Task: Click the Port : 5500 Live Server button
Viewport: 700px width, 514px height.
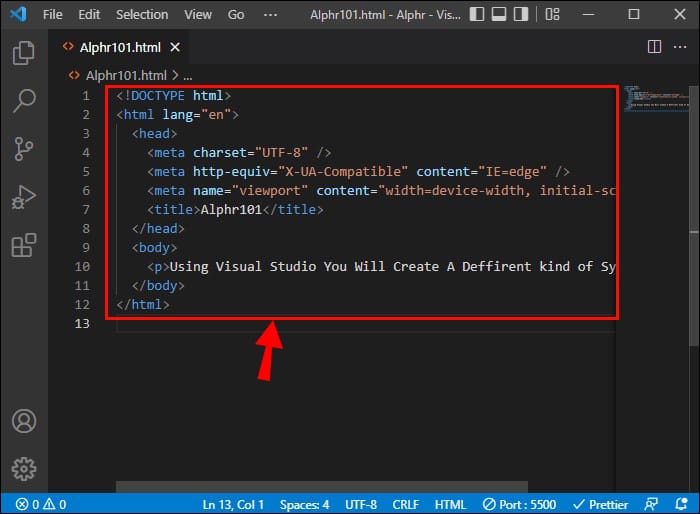Action: (522, 504)
